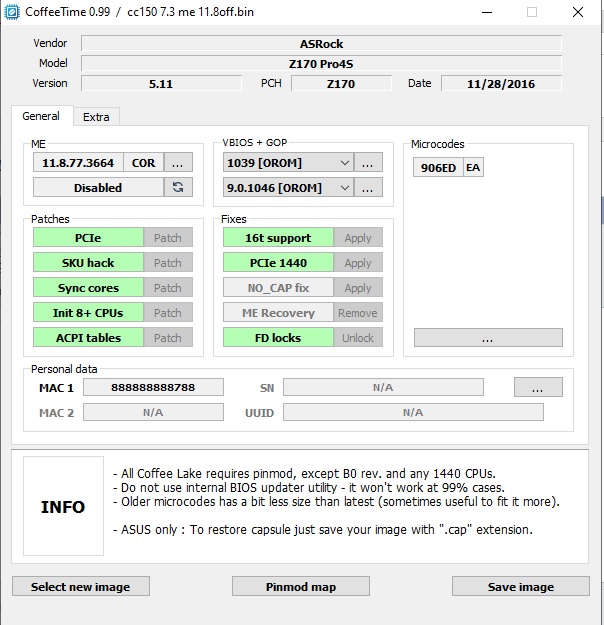This screenshot has height=625, width=604.
Task: Click the NO_CAP fix status label
Action: pyautogui.click(x=278, y=287)
